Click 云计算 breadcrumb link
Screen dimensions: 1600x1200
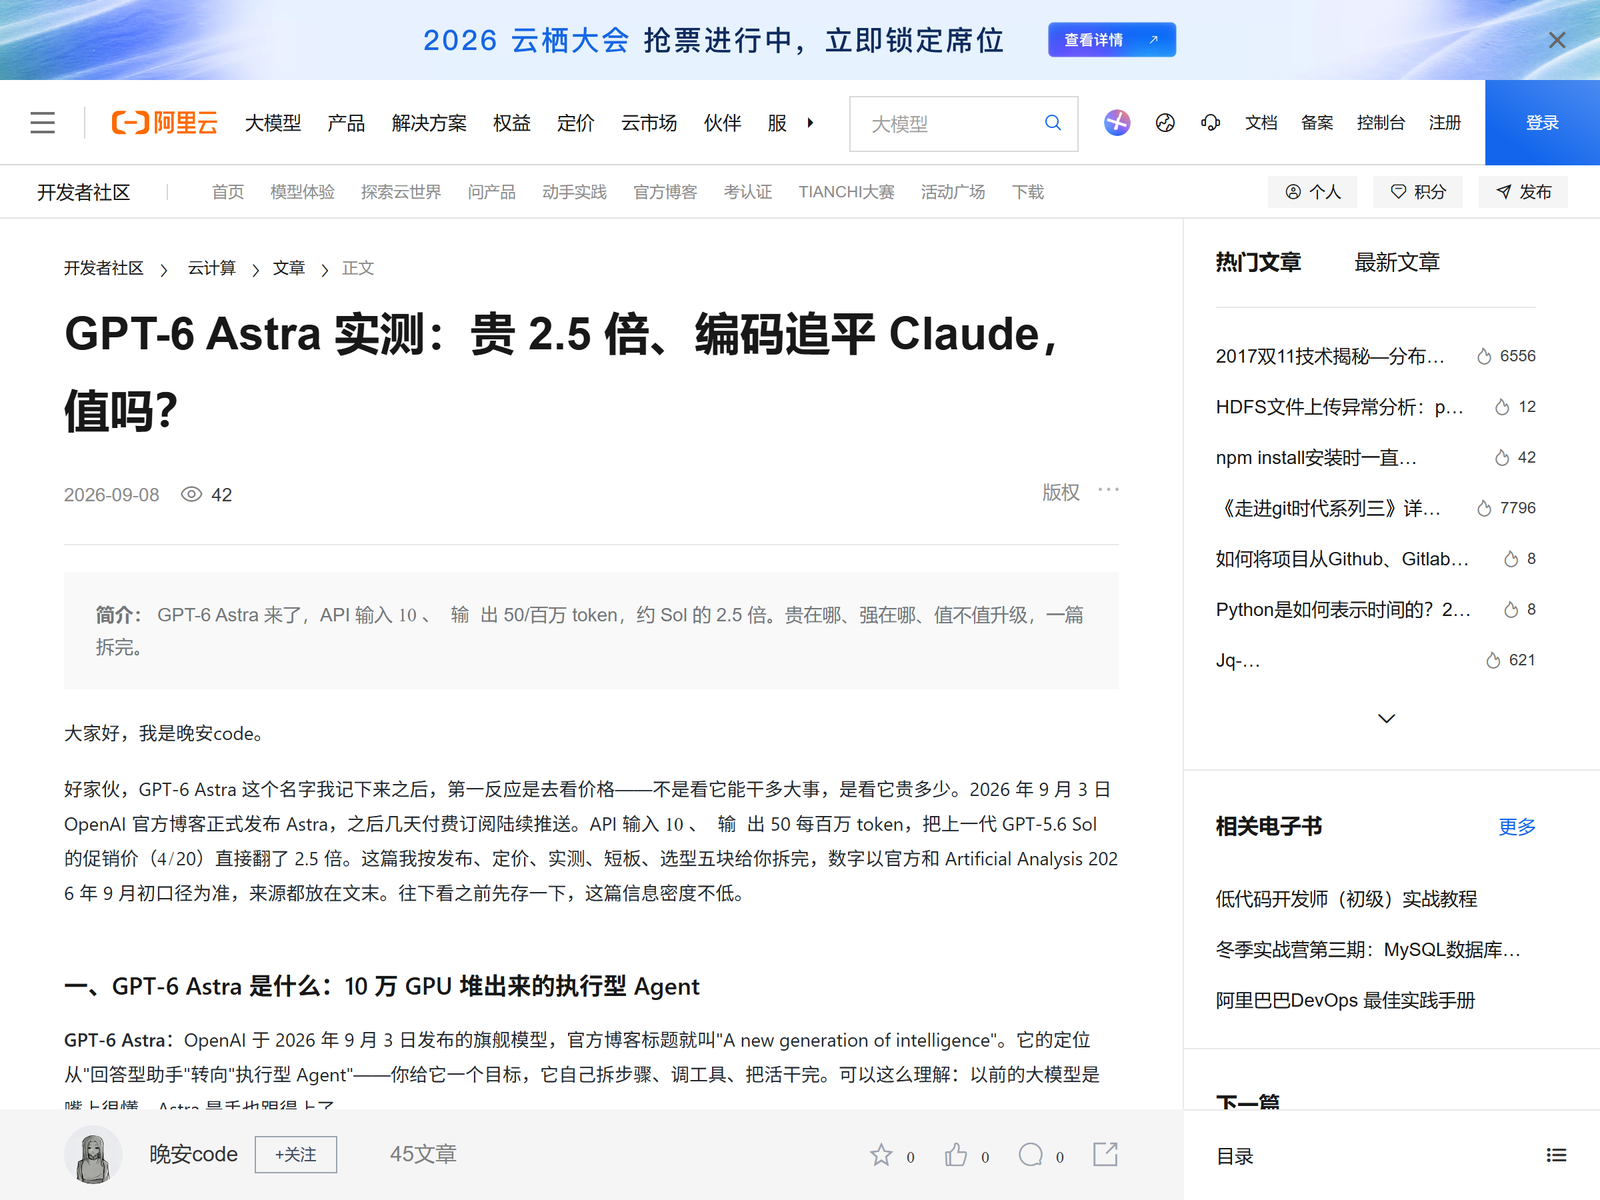(212, 268)
